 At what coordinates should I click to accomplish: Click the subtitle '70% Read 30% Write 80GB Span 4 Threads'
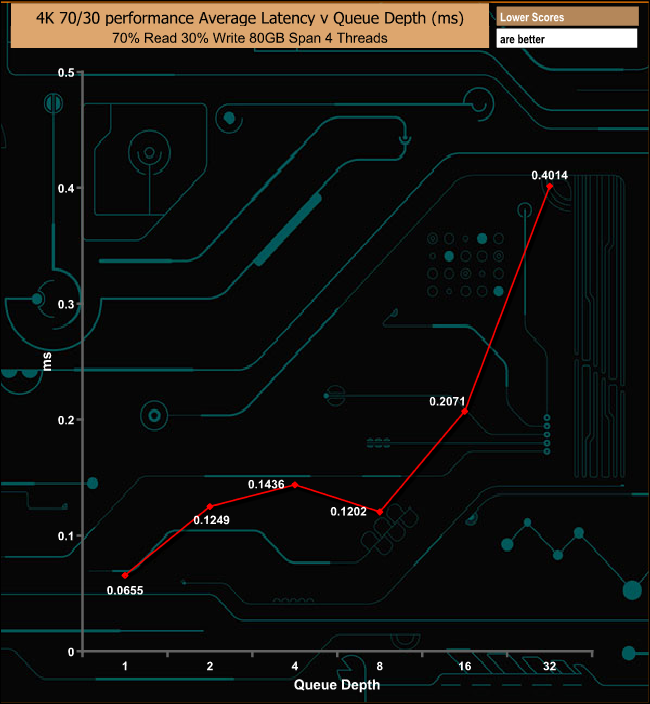click(250, 38)
